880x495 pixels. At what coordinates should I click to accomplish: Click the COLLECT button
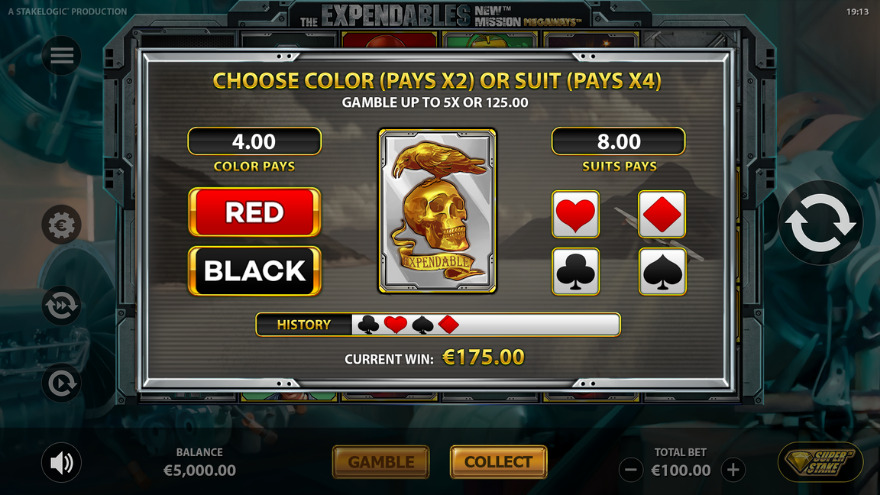click(498, 462)
